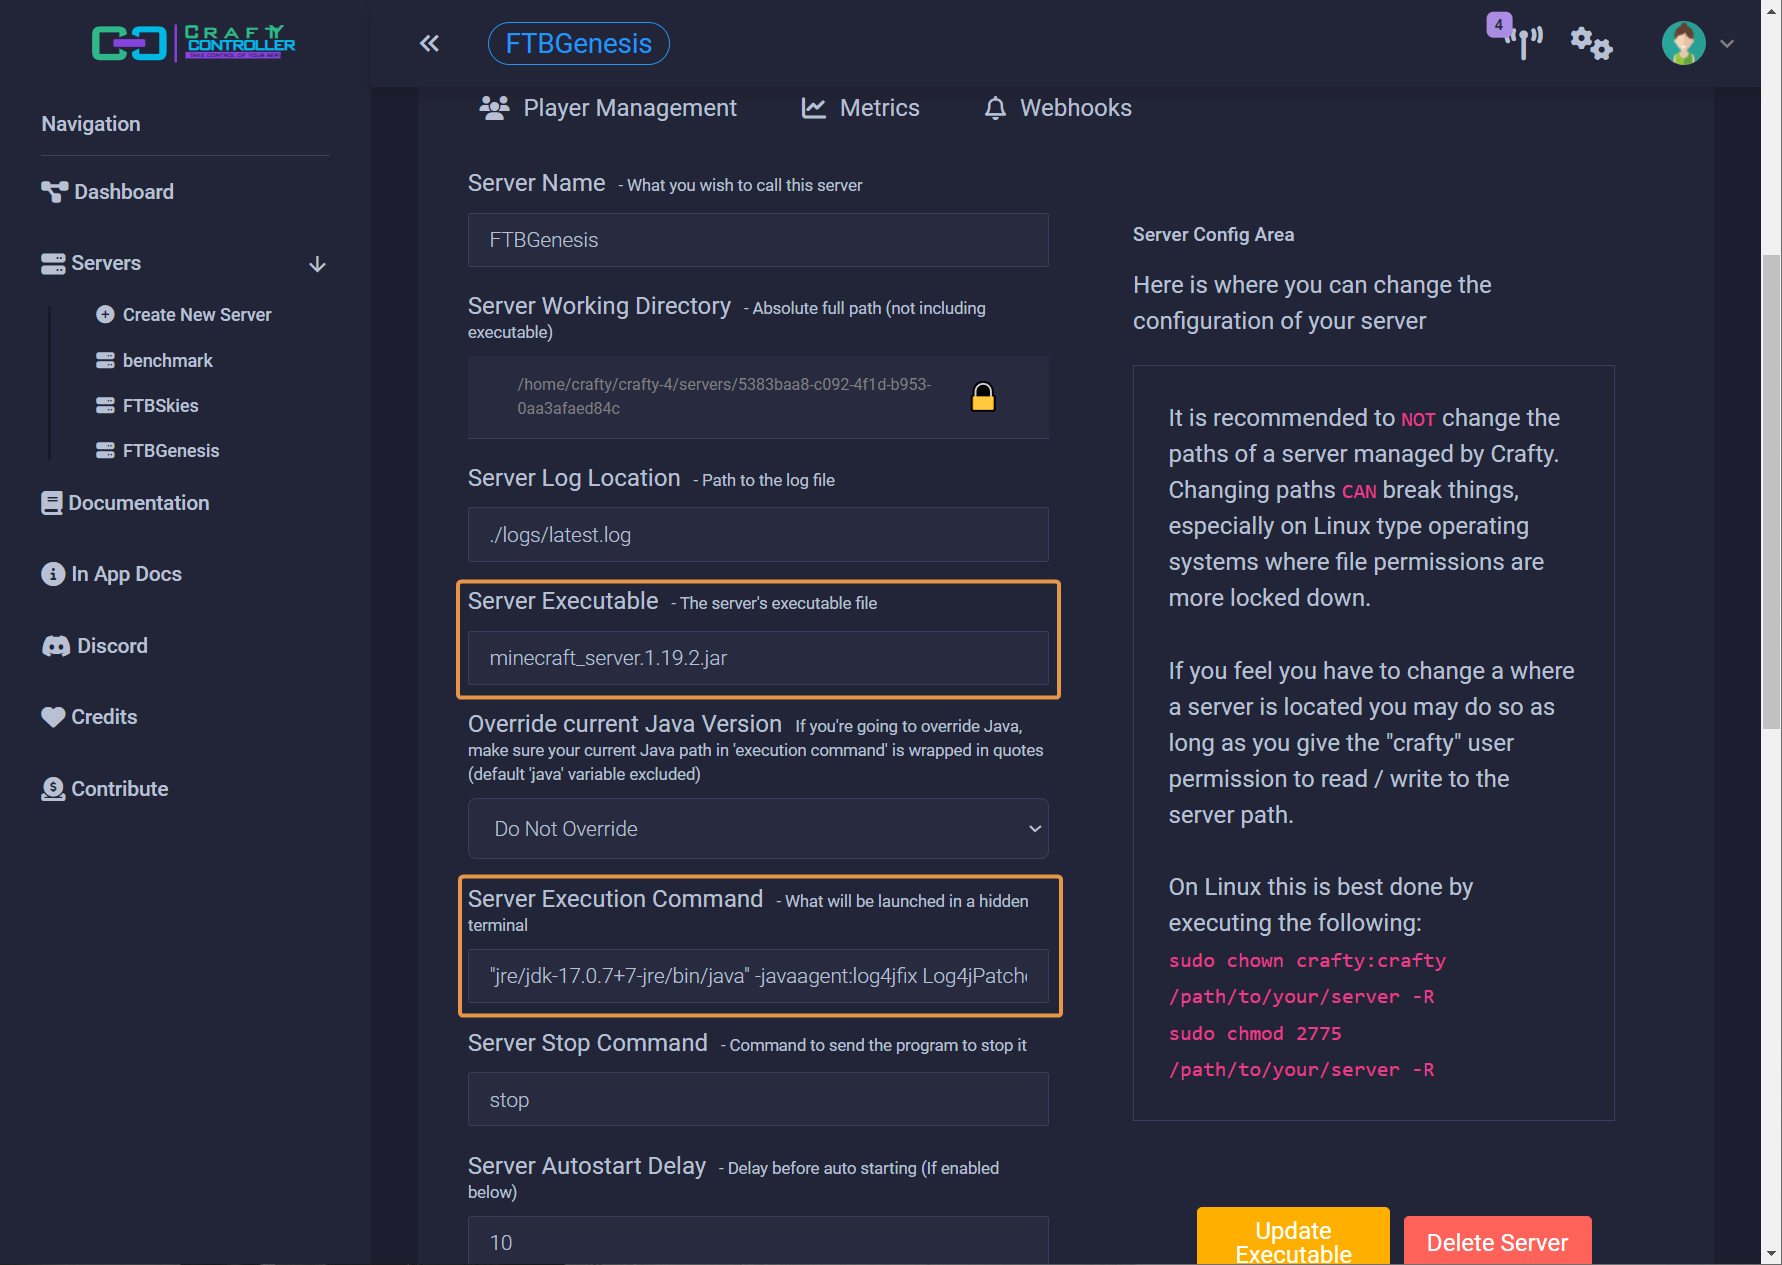The image size is (1782, 1265).
Task: Click the FTBGenesis title badge
Action: [x=579, y=44]
